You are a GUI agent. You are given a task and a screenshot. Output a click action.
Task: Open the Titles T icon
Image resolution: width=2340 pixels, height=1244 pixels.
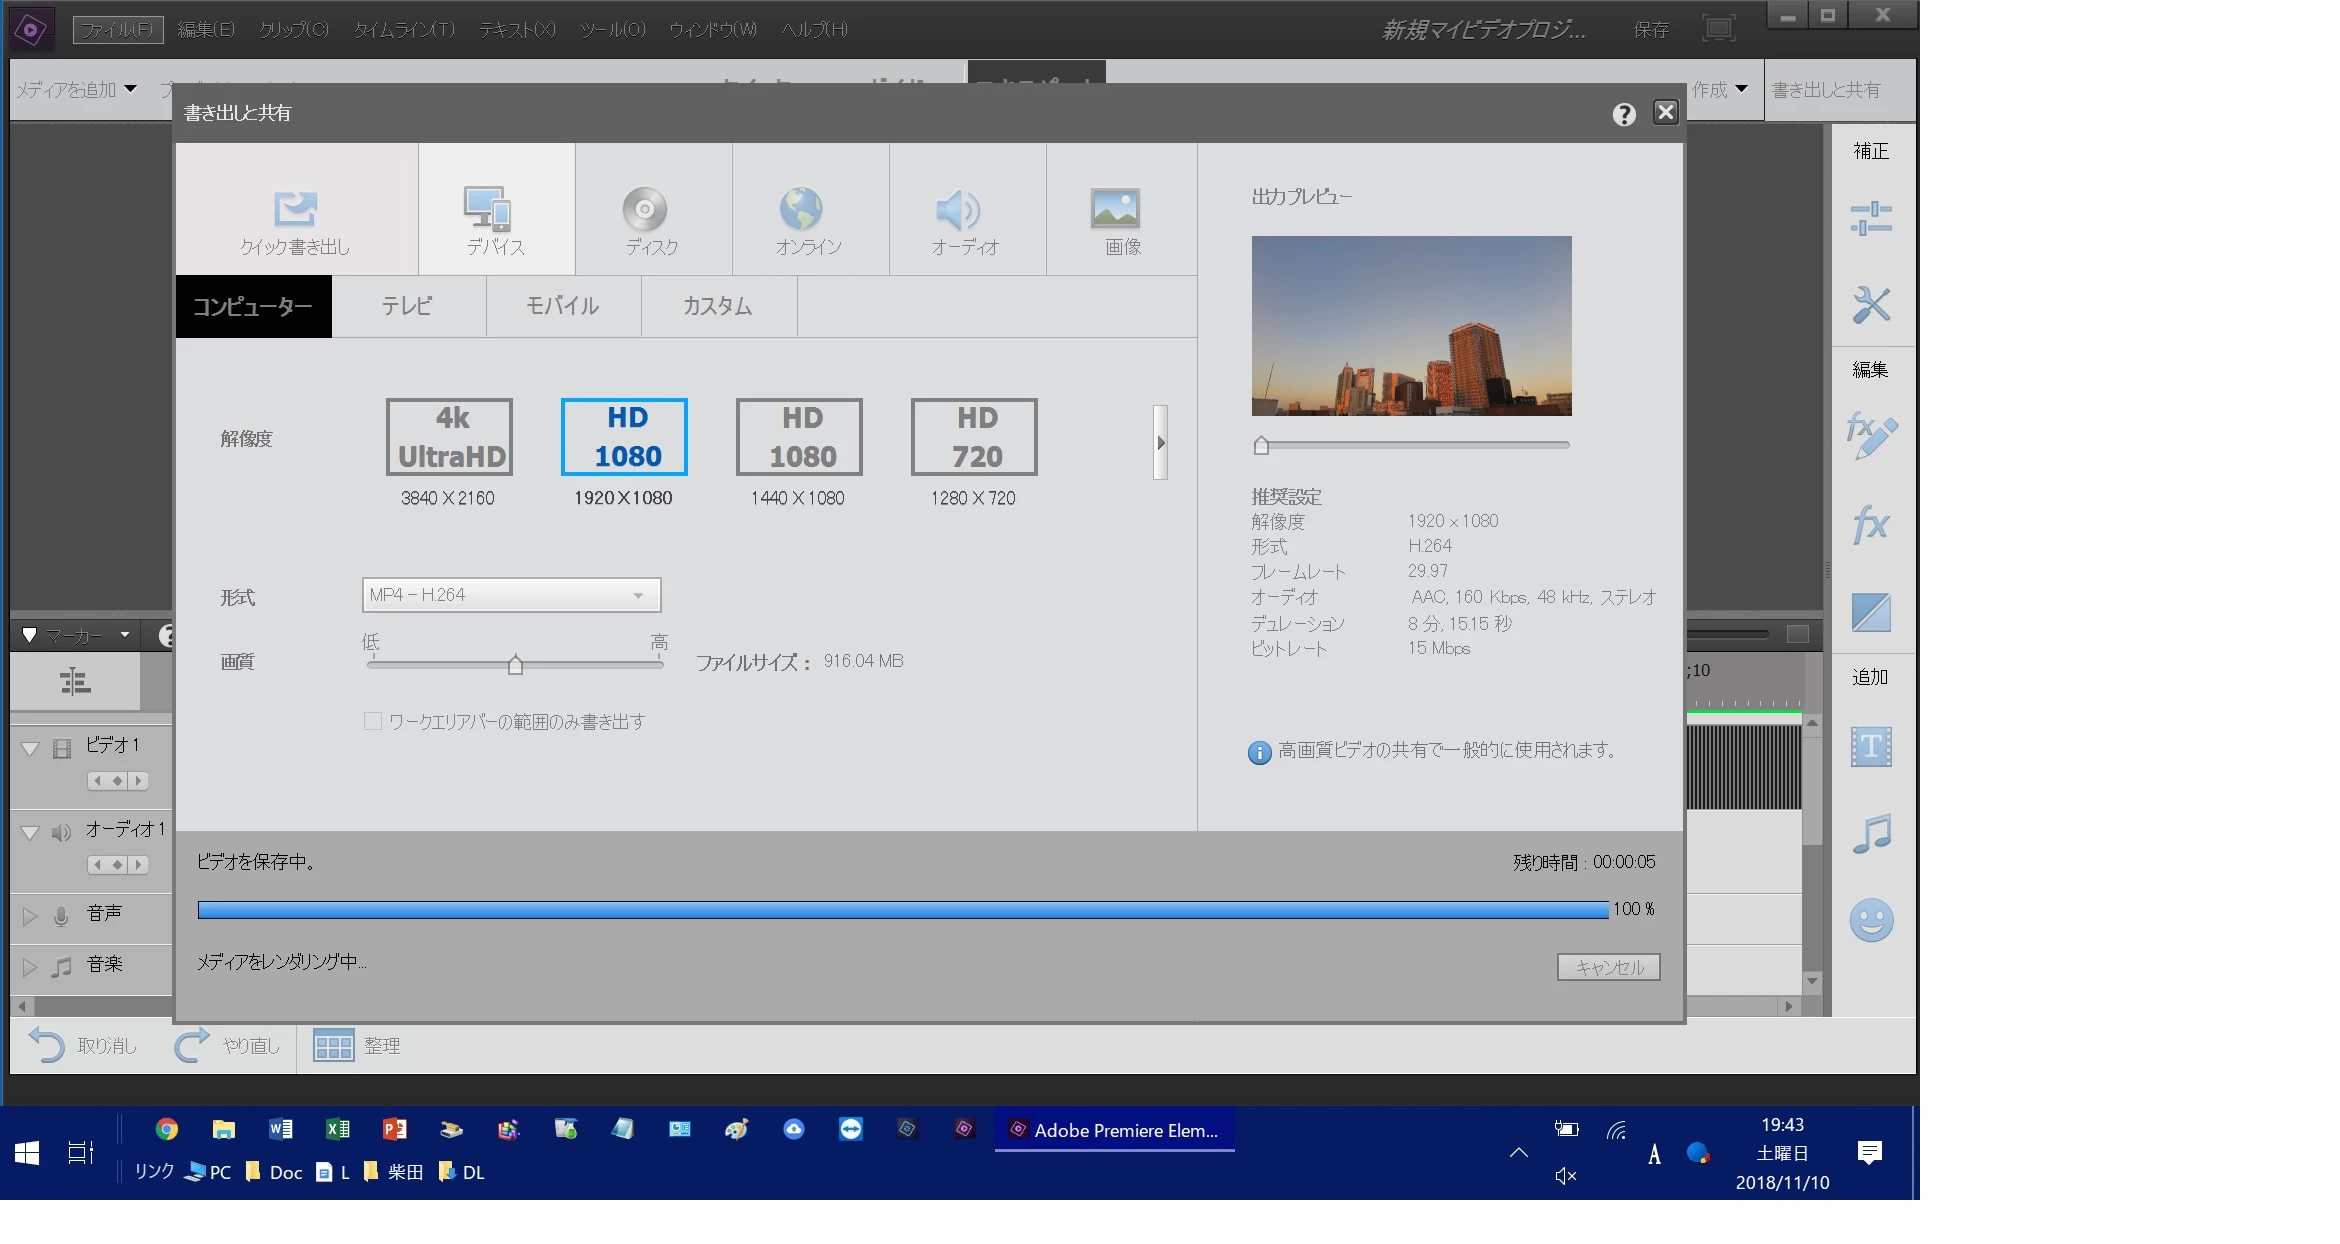(x=1870, y=746)
